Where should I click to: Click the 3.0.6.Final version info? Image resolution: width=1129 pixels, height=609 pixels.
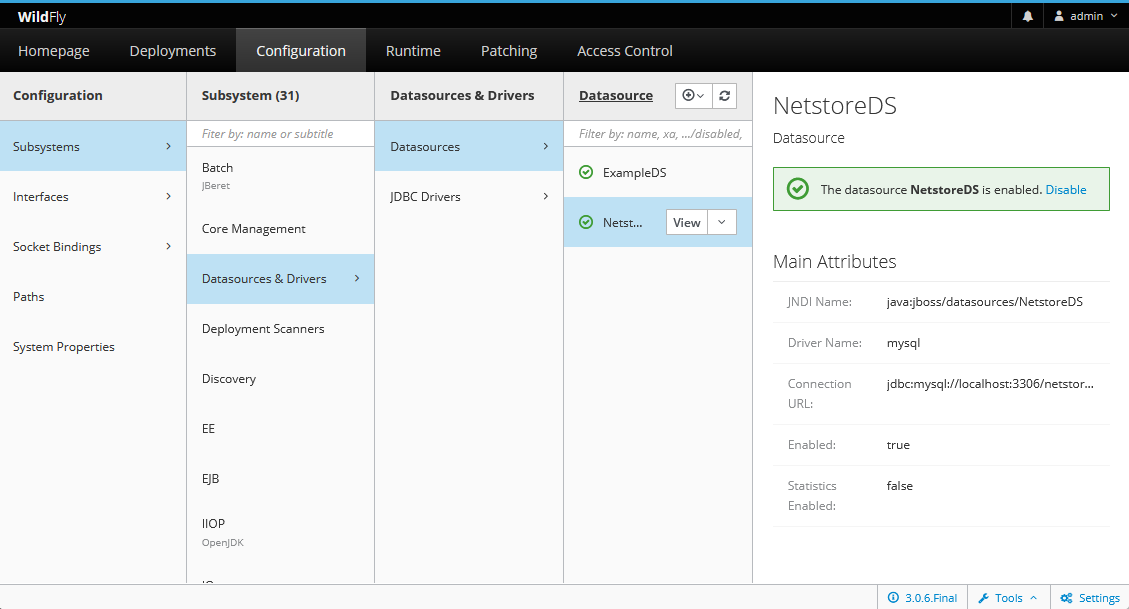[922, 597]
